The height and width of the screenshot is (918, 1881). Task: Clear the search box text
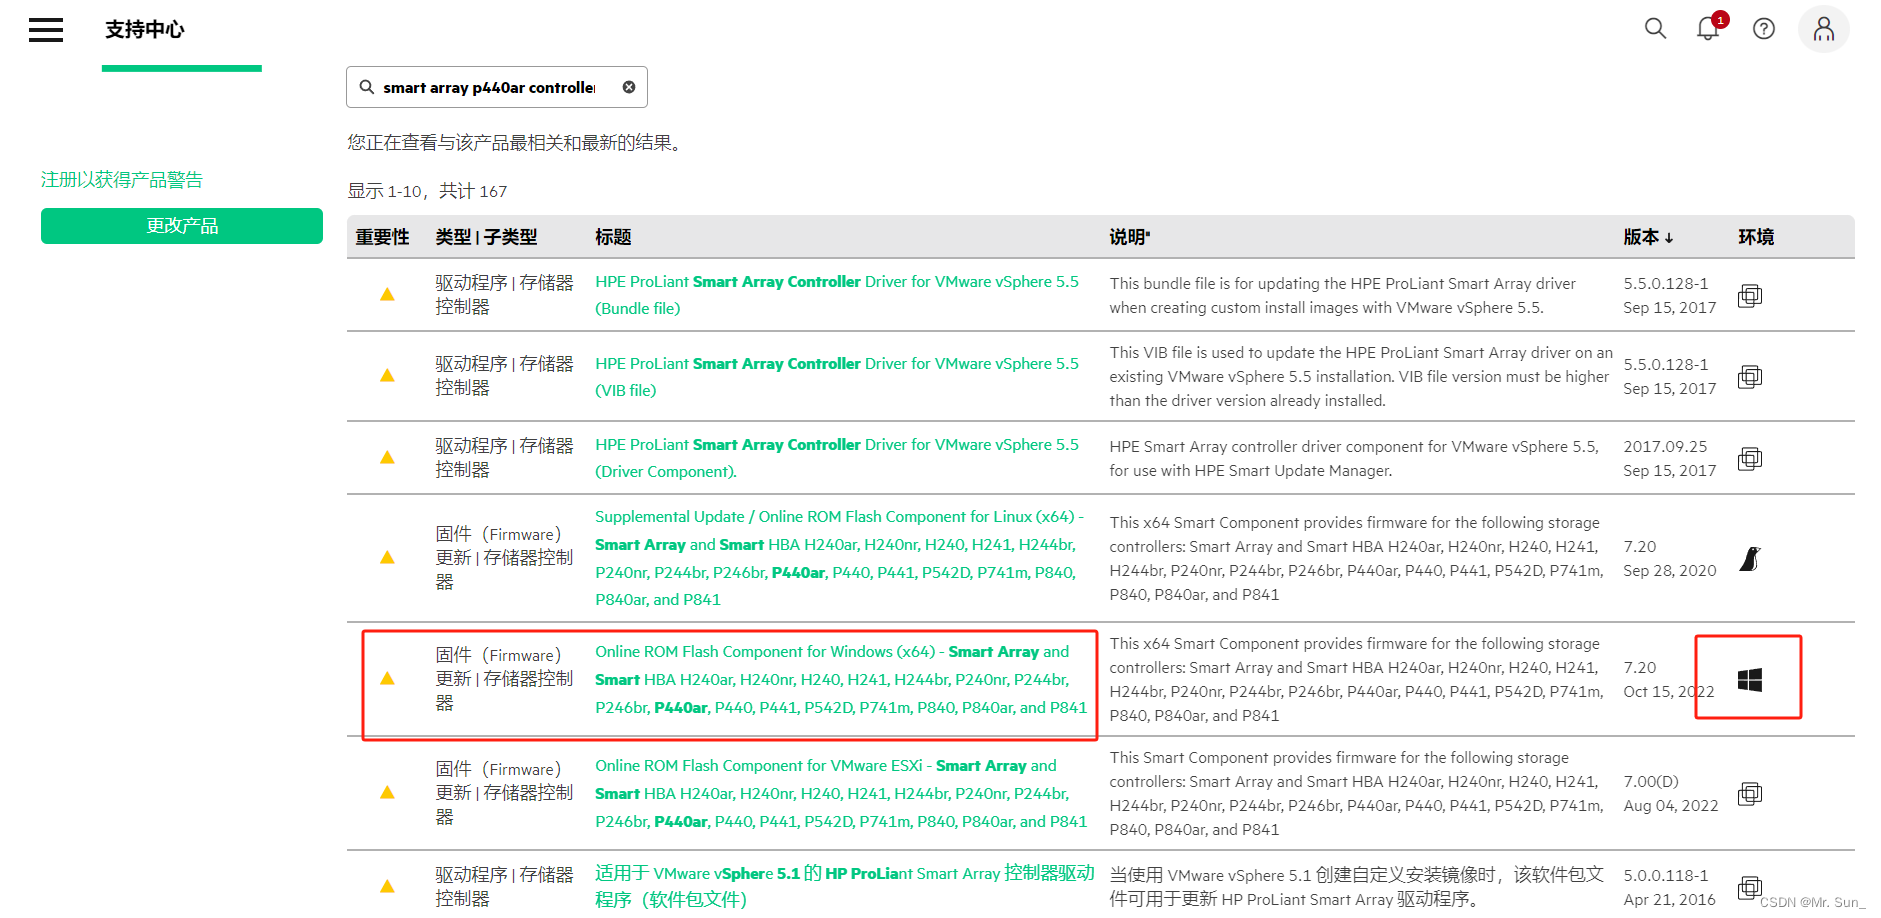629,87
